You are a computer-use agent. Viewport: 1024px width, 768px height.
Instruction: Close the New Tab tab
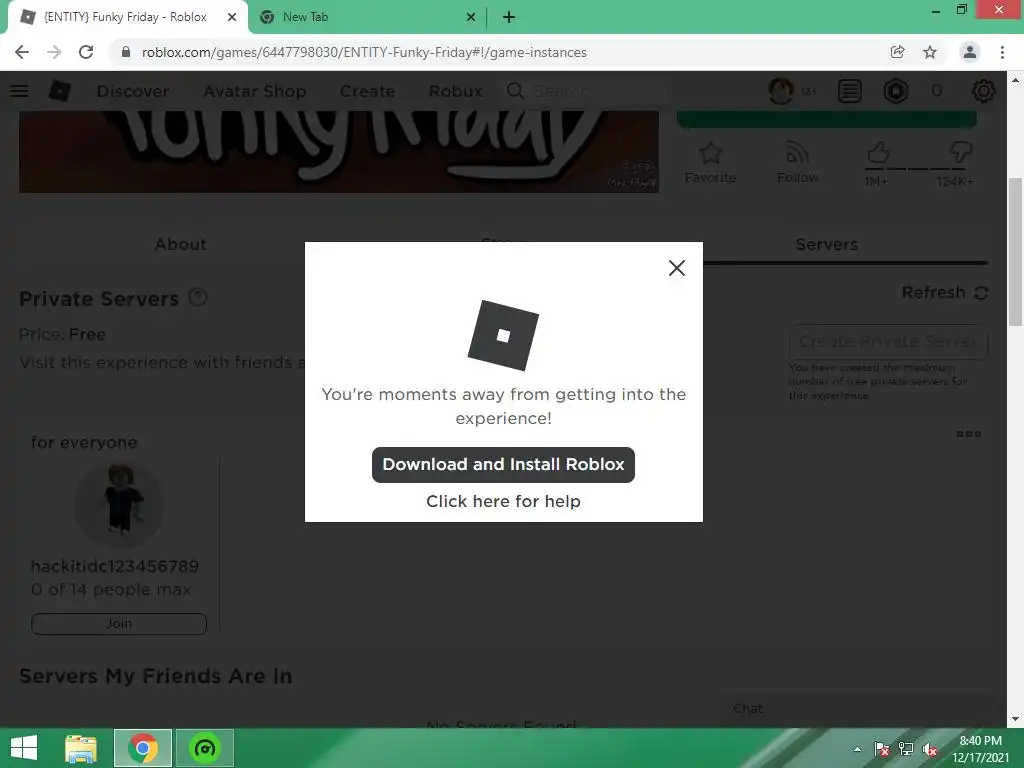coord(471,18)
